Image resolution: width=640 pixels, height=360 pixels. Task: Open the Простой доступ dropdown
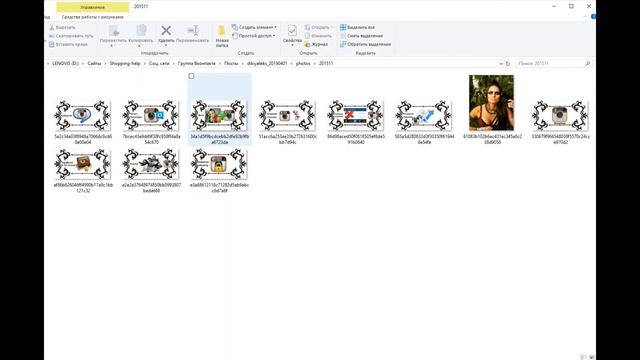[x=253, y=36]
